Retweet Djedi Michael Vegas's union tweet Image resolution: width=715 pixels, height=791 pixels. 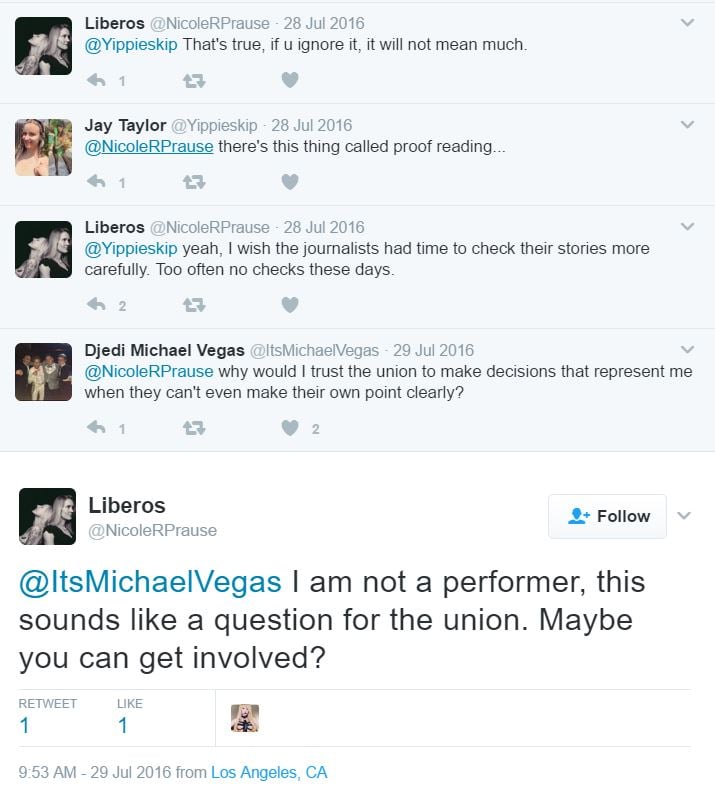click(x=193, y=428)
